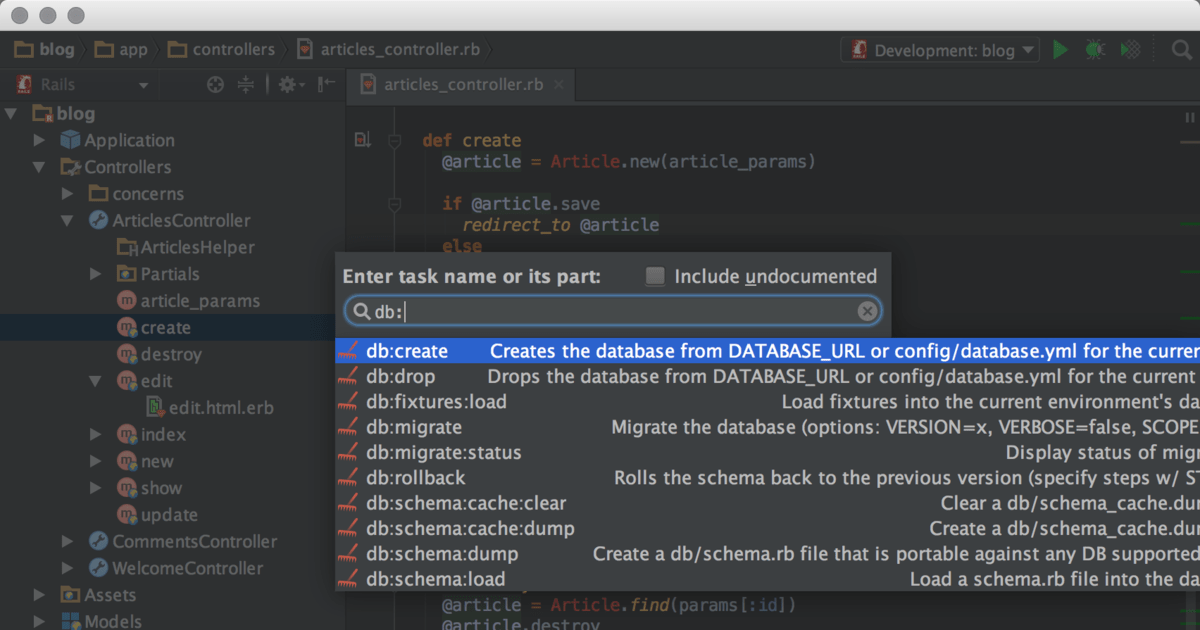
Task: Collapse all nodes in the project tree
Action: pyautogui.click(x=245, y=84)
